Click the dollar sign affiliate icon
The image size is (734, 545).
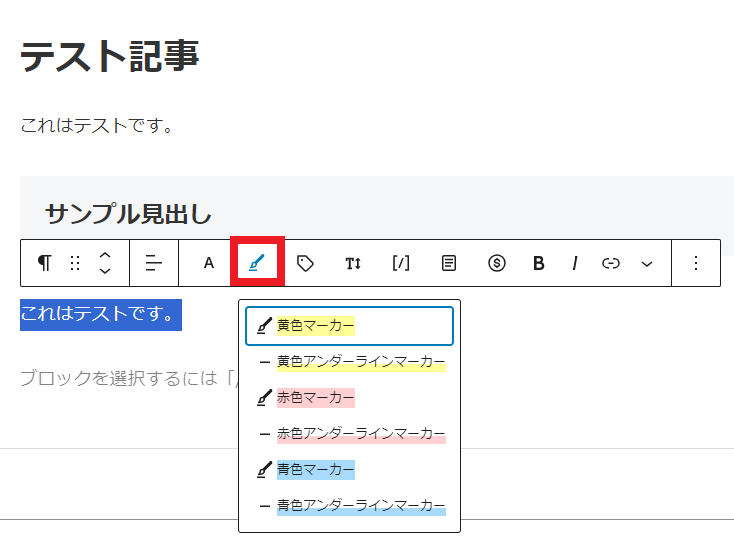[x=497, y=263]
